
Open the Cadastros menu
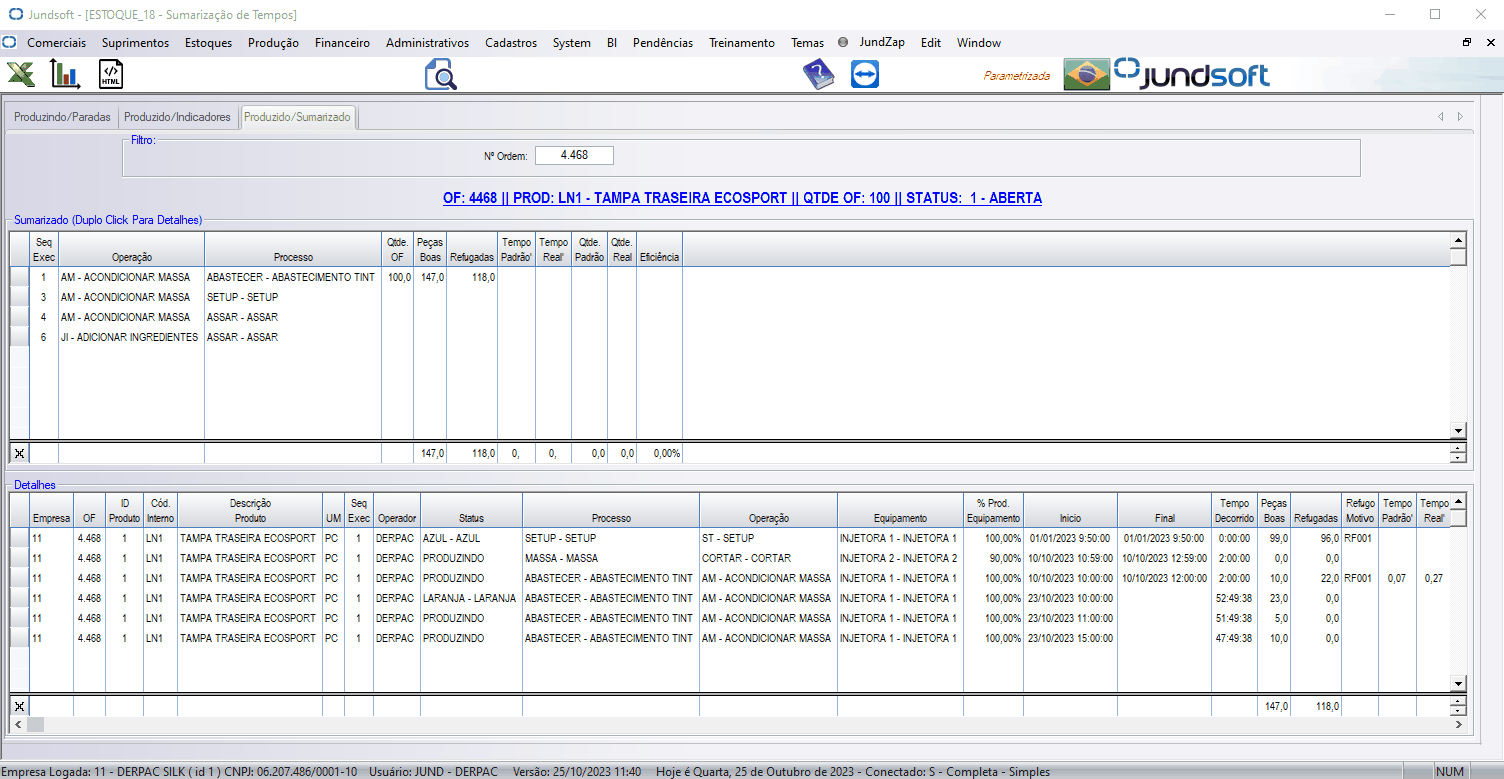[511, 43]
